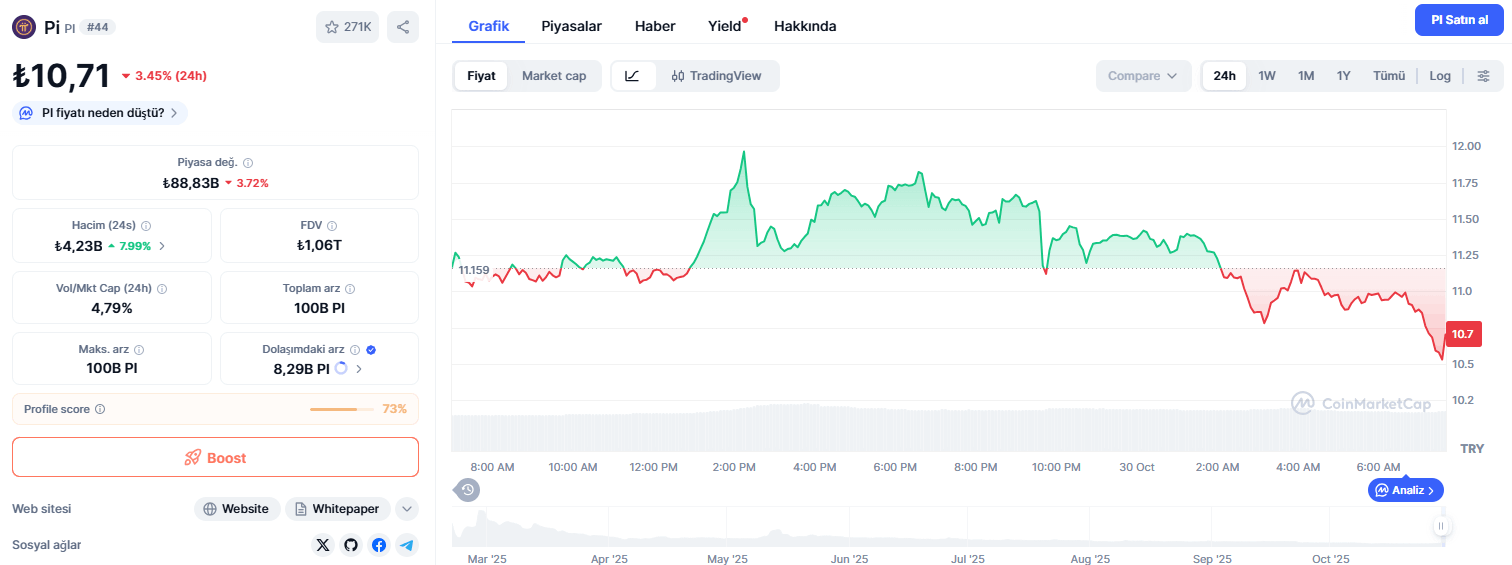Click the #44 rank badge
The image size is (1512, 565).
(98, 27)
